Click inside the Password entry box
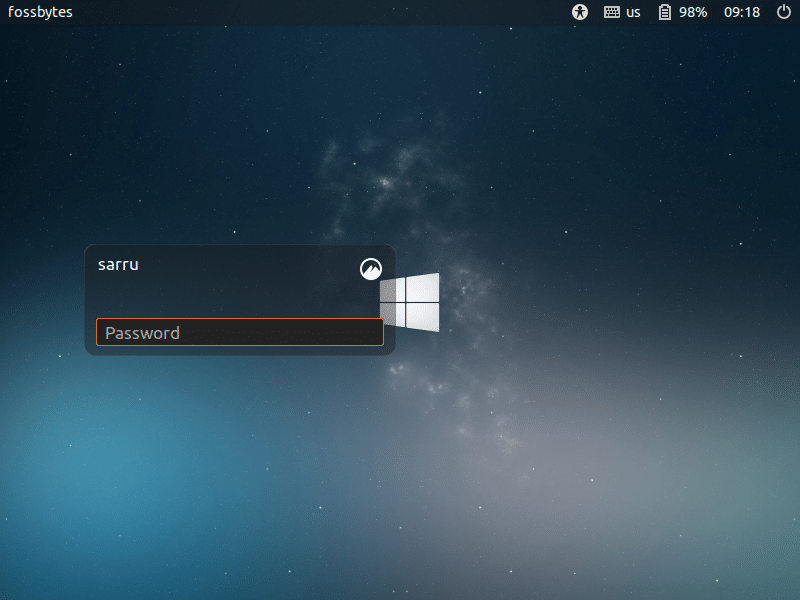Image resolution: width=800 pixels, height=600 pixels. 239,332
